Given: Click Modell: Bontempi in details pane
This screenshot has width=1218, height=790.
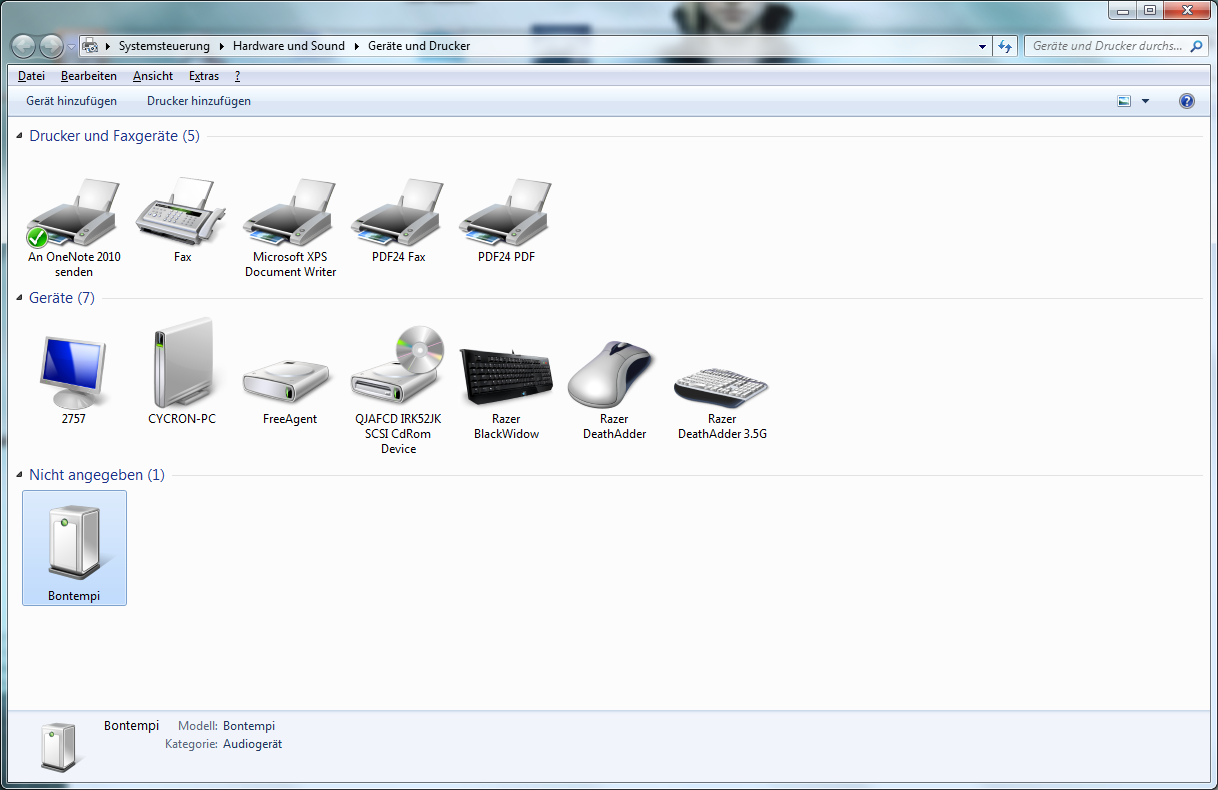Looking at the screenshot, I should click(226, 726).
